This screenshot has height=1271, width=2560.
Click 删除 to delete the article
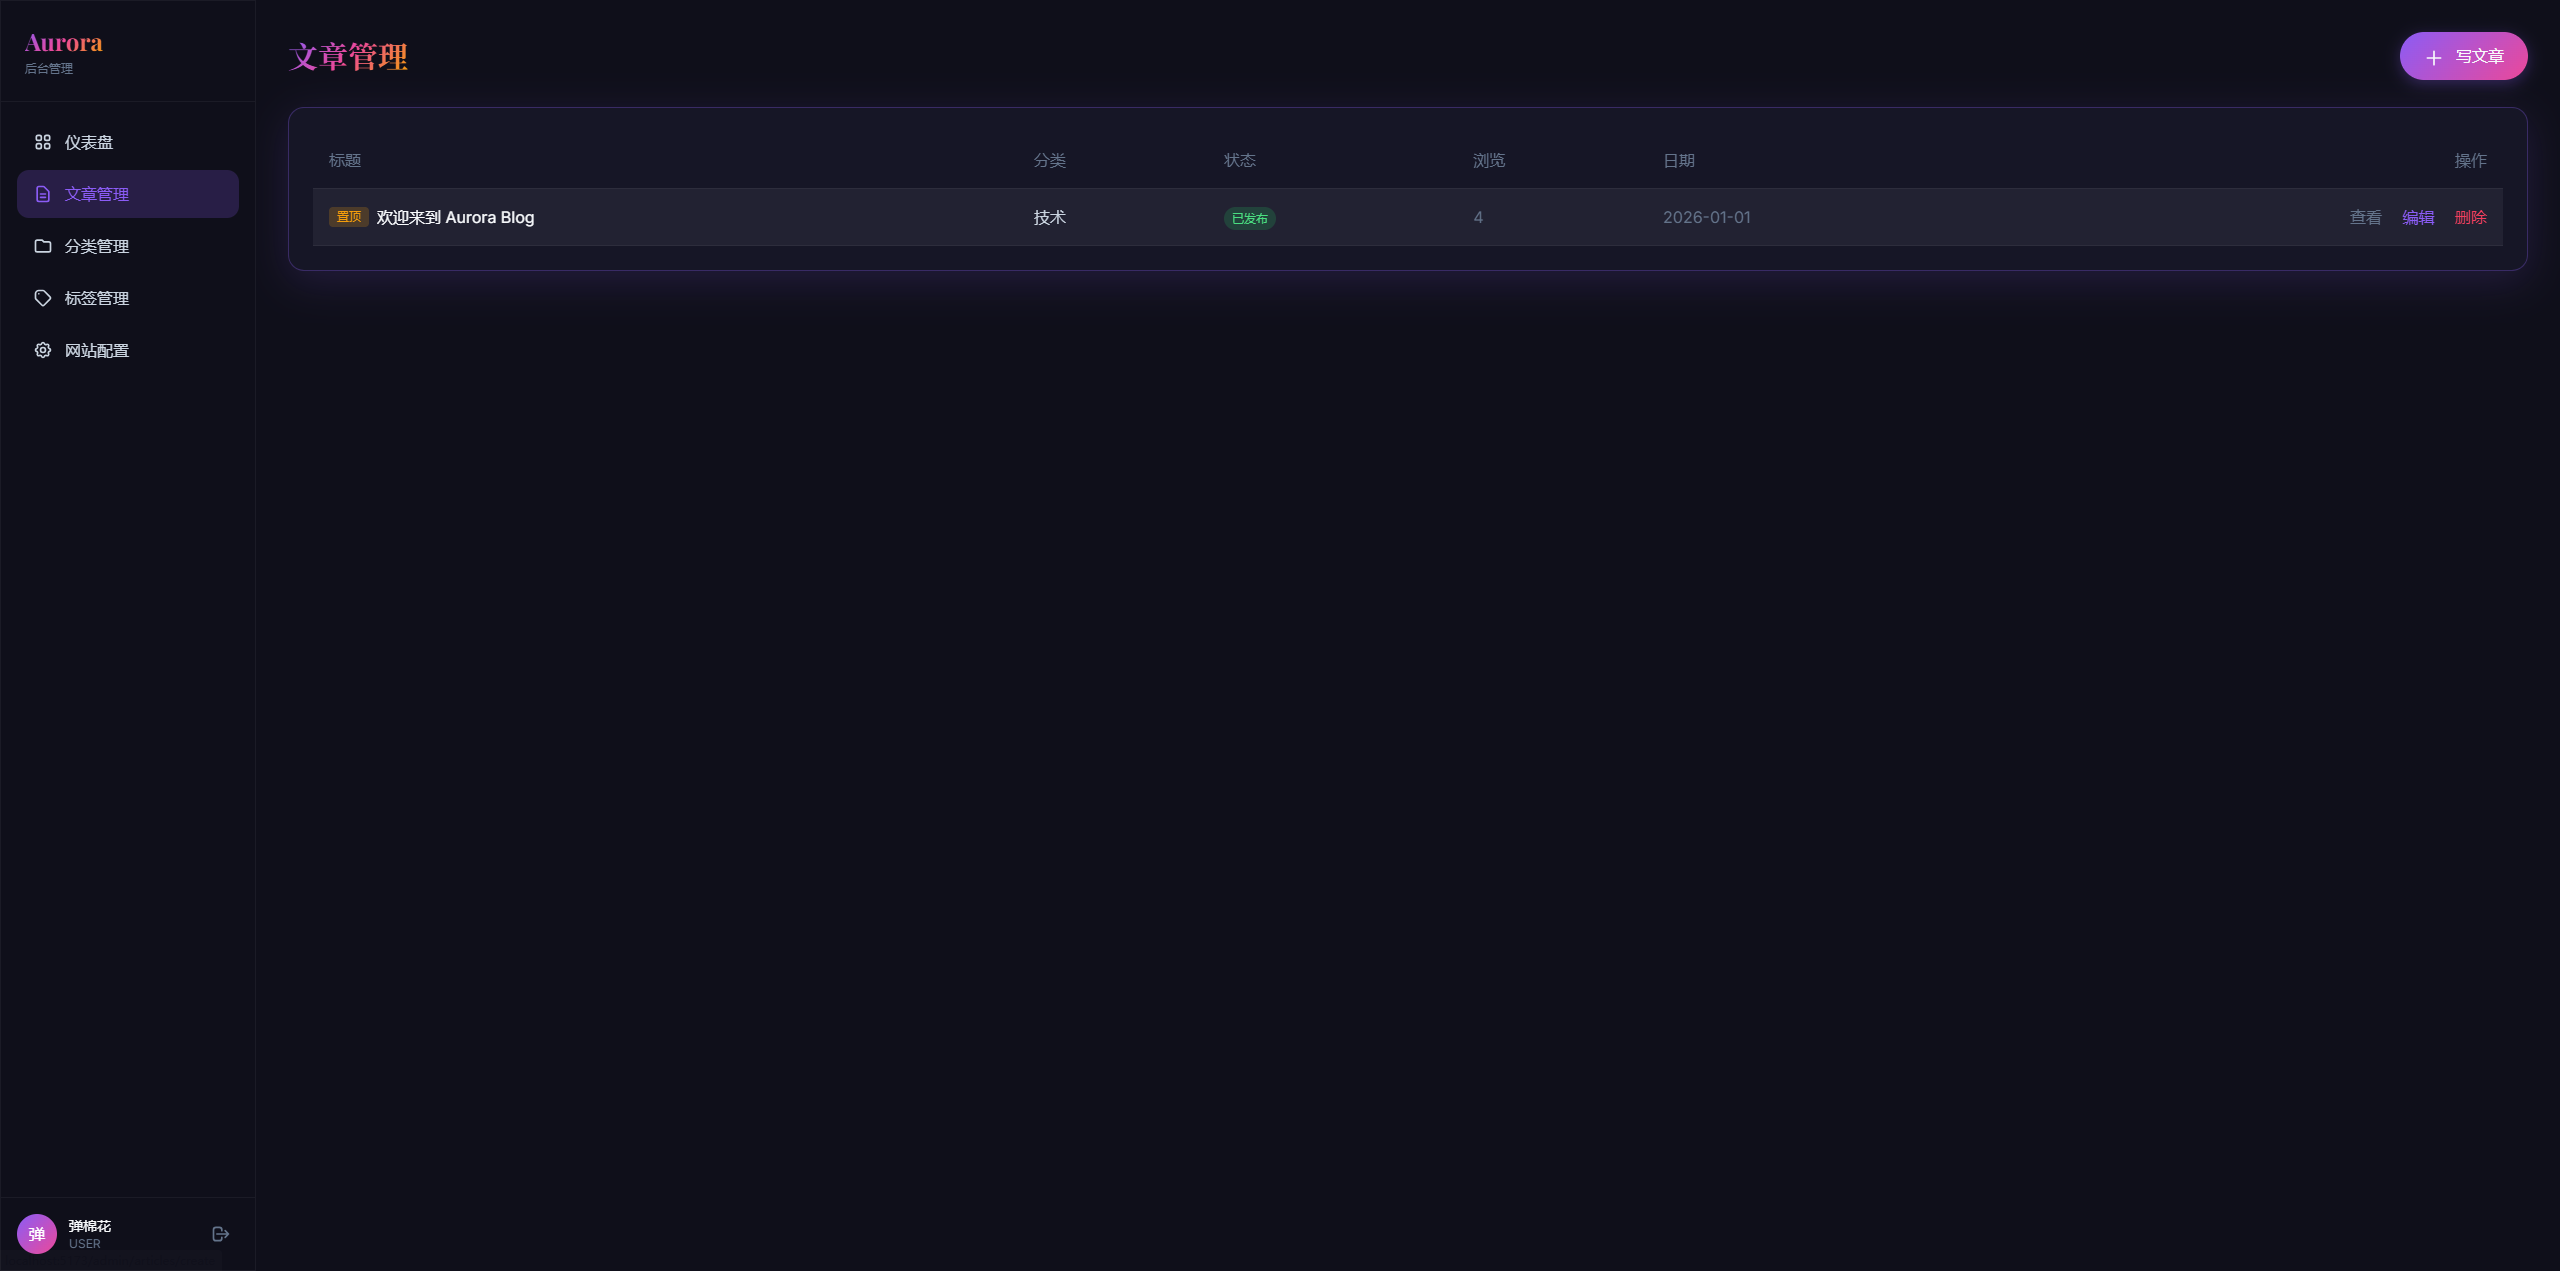[x=2470, y=217]
